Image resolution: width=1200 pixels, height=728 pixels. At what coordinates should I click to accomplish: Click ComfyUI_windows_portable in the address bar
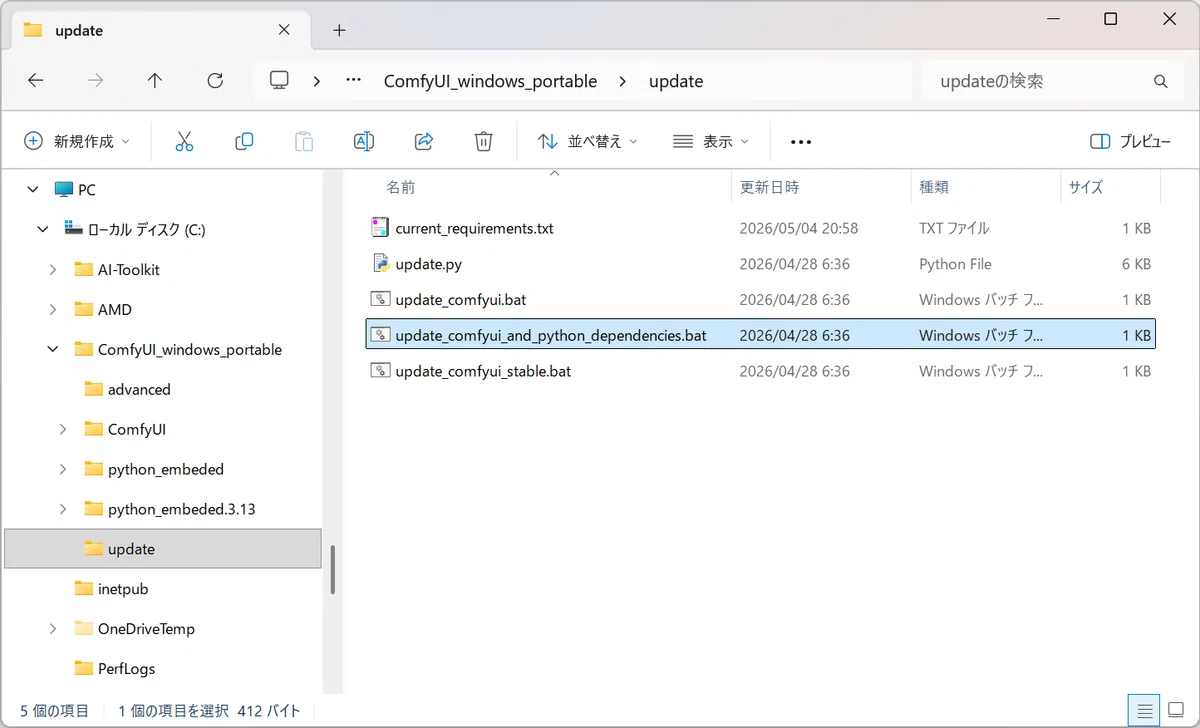(x=490, y=81)
